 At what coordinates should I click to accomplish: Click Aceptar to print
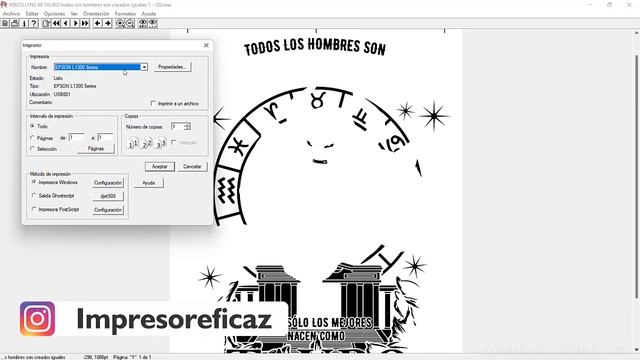tap(160, 167)
